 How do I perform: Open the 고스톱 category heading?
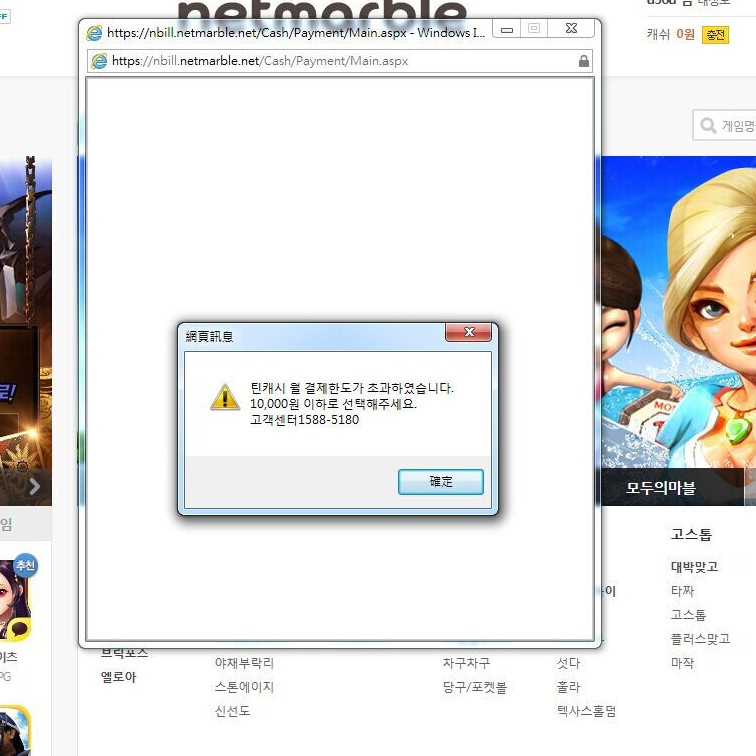(x=691, y=534)
